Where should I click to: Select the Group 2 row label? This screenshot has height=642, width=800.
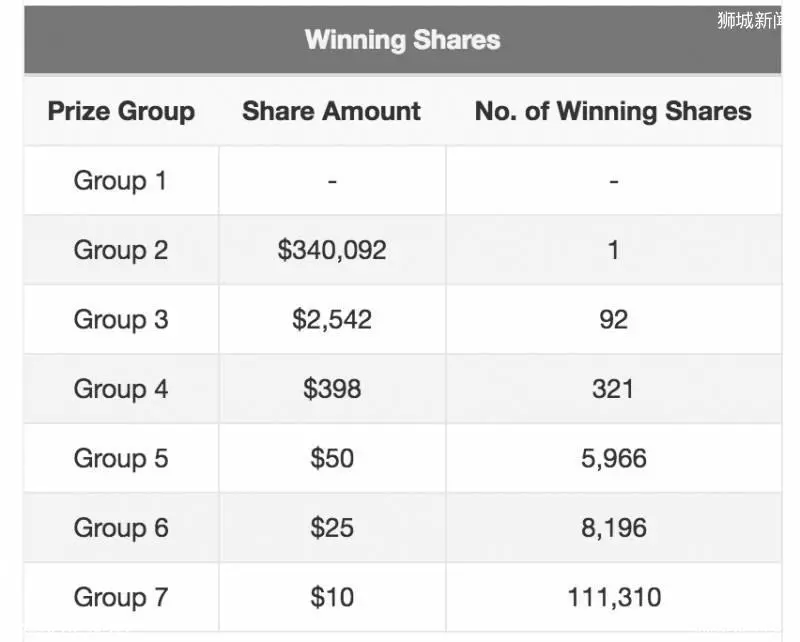click(120, 250)
